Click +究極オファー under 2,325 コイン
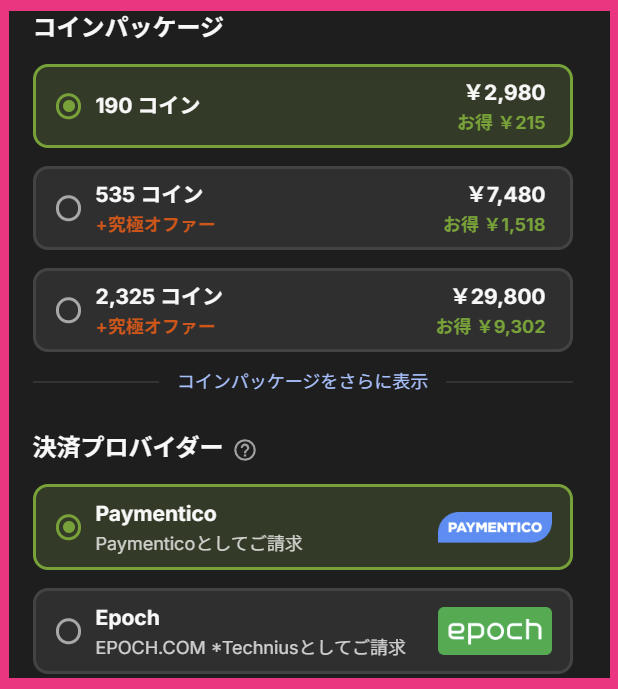 (x=155, y=327)
